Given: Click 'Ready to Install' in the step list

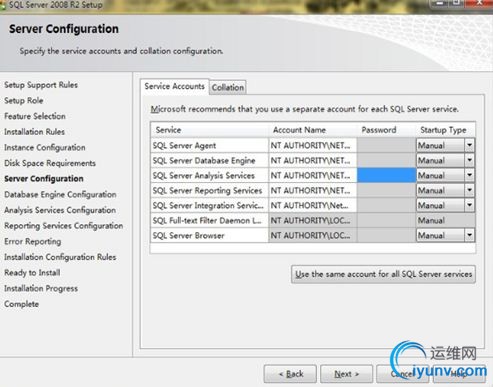Looking at the screenshot, I should 32,273.
